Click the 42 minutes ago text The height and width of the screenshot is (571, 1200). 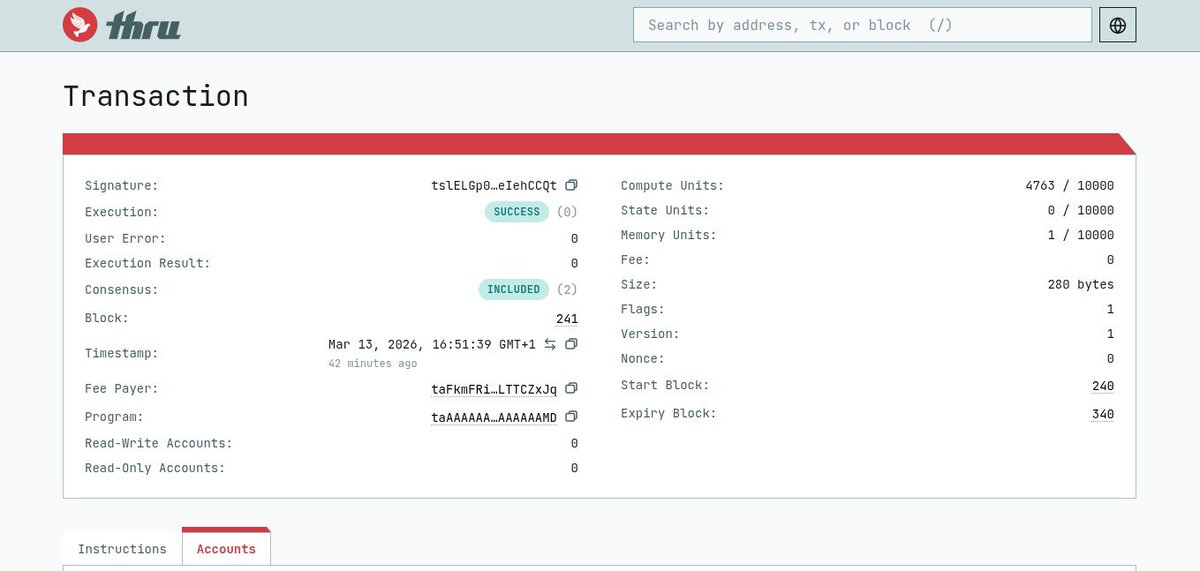pyautogui.click(x=373, y=364)
